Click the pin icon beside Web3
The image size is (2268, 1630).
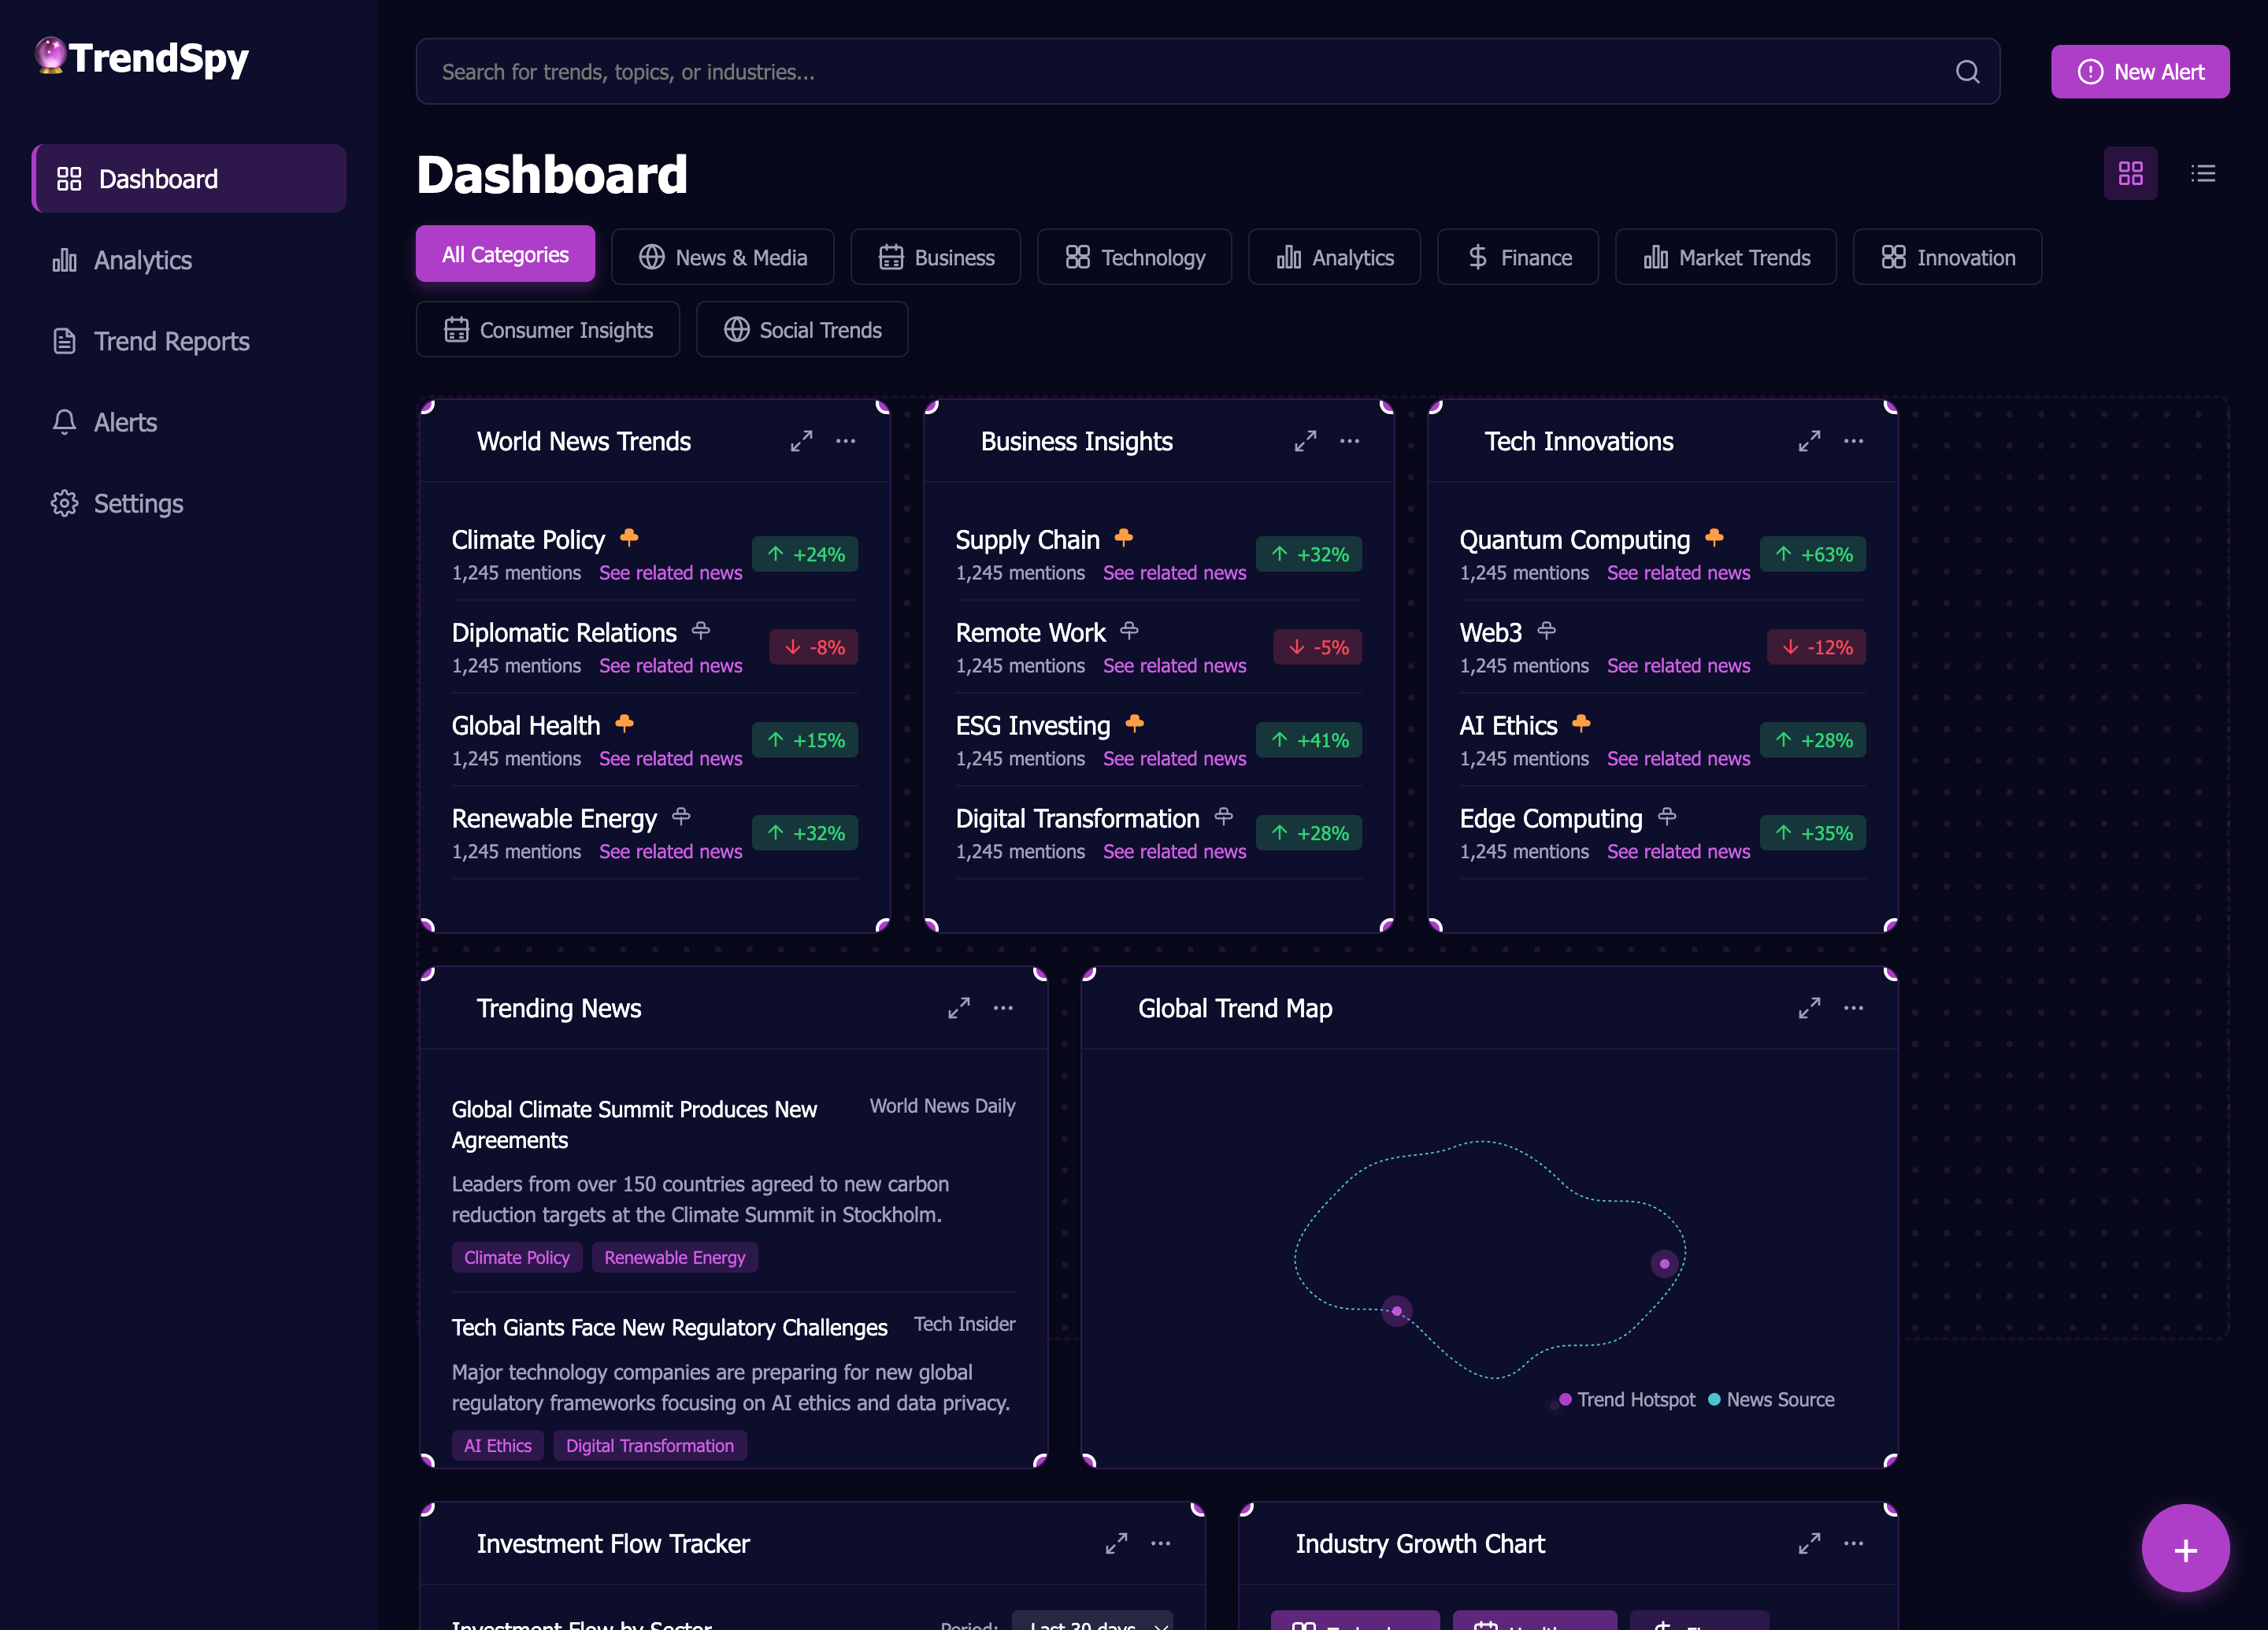[1546, 631]
